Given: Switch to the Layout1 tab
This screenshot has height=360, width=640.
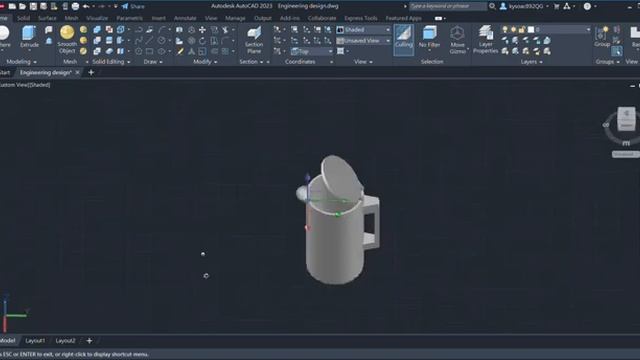Looking at the screenshot, I should [x=35, y=340].
